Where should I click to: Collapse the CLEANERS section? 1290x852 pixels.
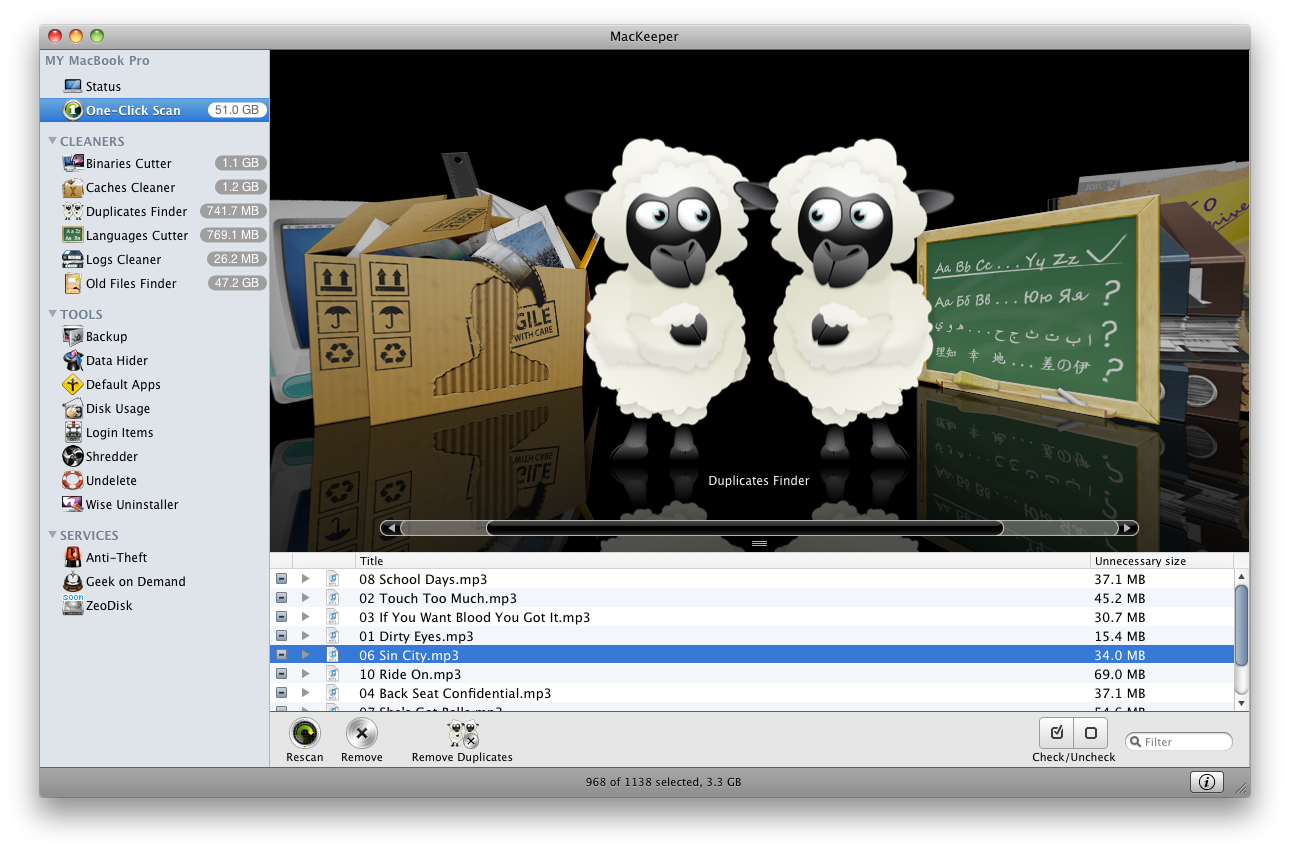(x=53, y=141)
